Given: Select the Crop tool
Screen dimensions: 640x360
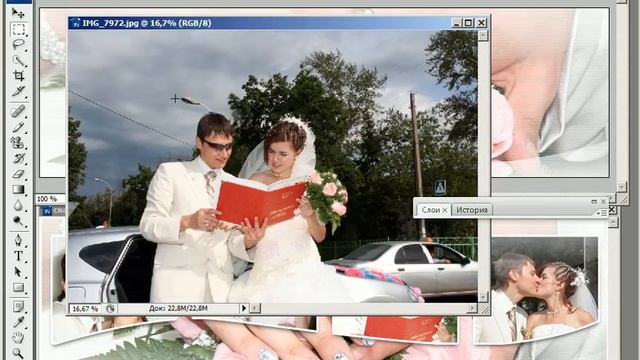Looking at the screenshot, I should 18,76.
